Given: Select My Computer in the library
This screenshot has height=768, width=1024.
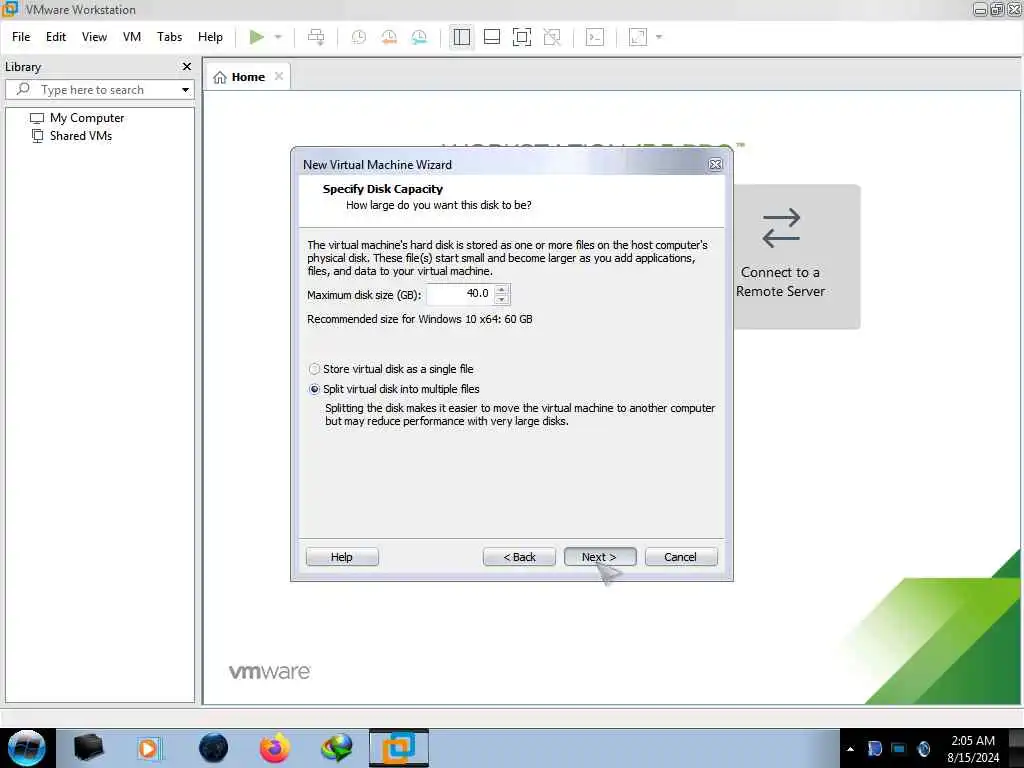Looking at the screenshot, I should coord(77,118).
